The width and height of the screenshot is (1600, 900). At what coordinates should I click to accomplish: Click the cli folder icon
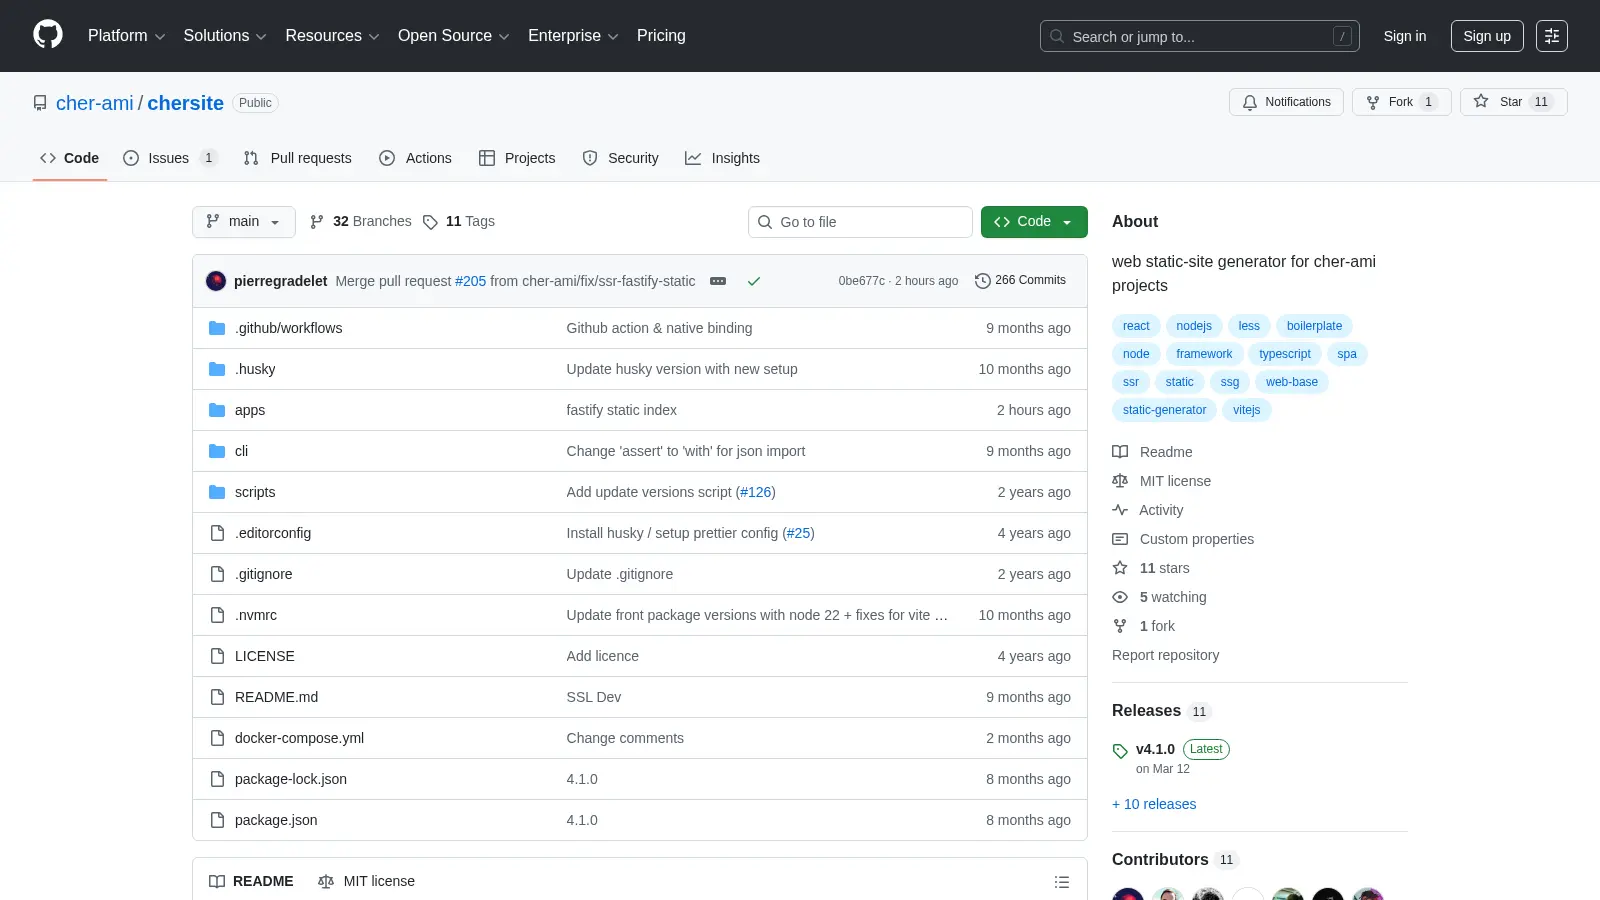[217, 451]
